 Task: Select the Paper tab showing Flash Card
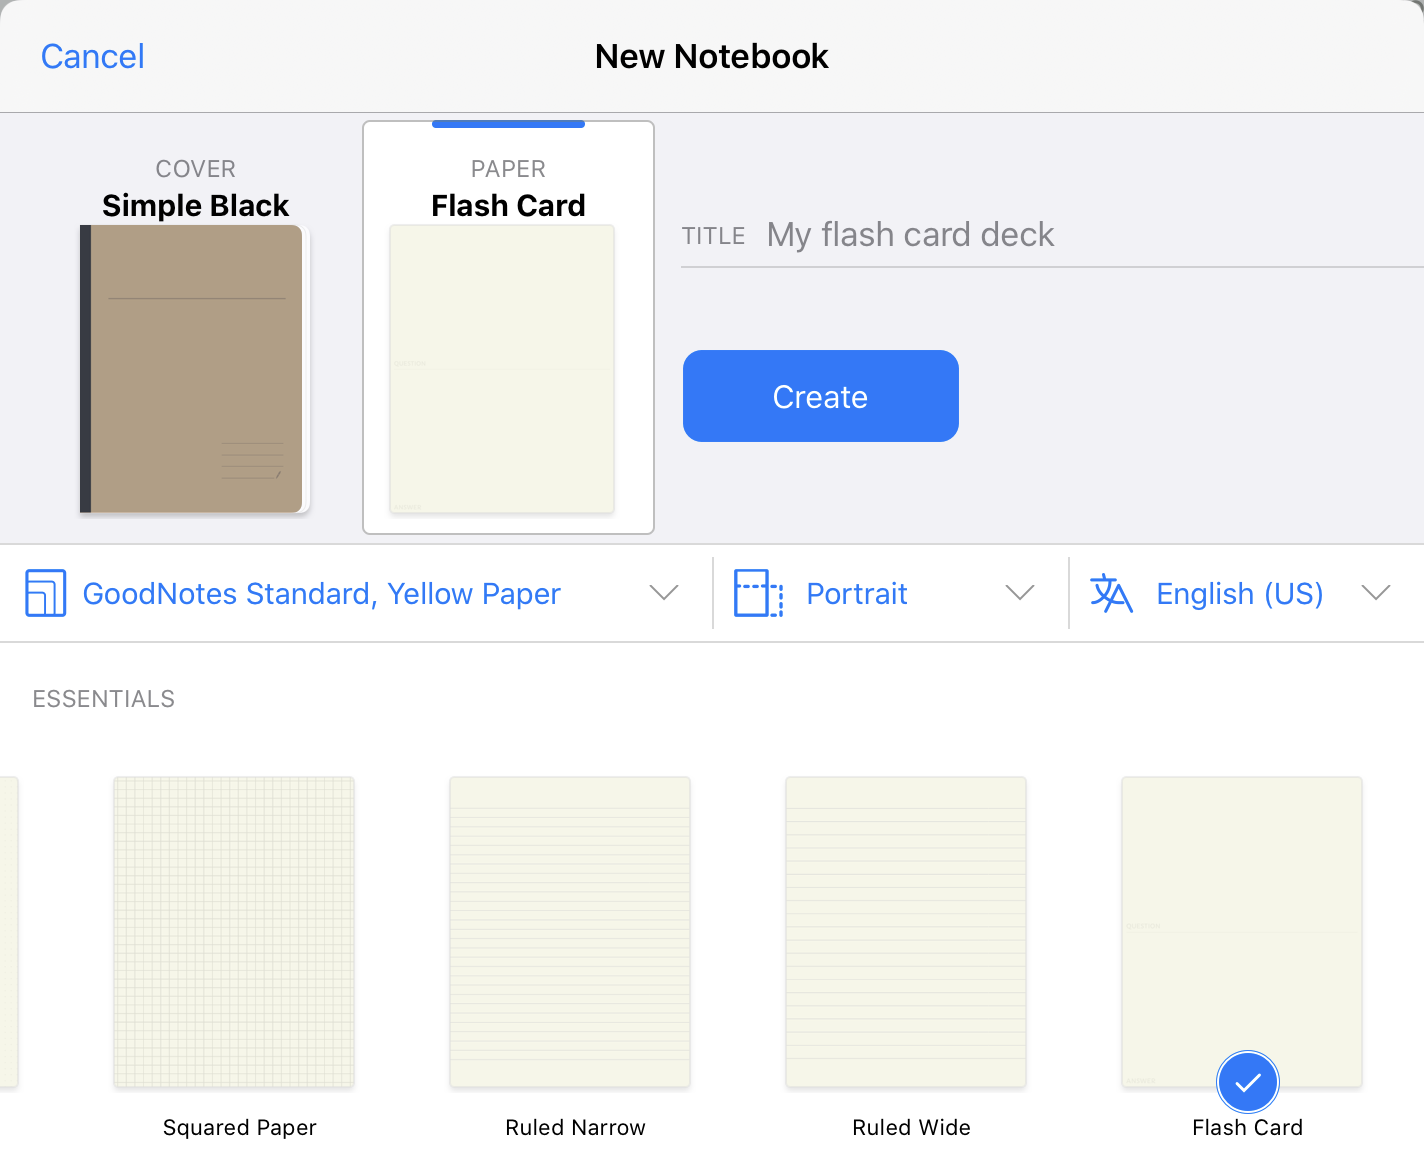click(x=508, y=328)
